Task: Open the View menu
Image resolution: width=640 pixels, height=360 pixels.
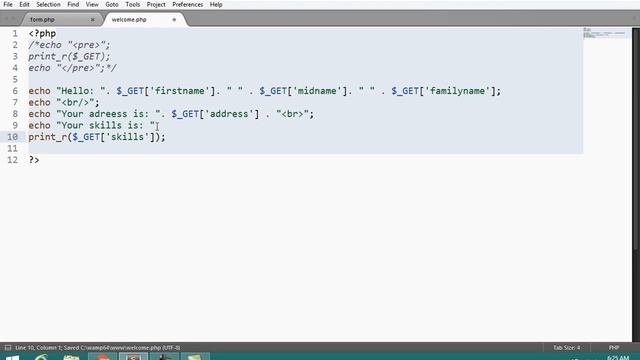Action: pyautogui.click(x=92, y=4)
